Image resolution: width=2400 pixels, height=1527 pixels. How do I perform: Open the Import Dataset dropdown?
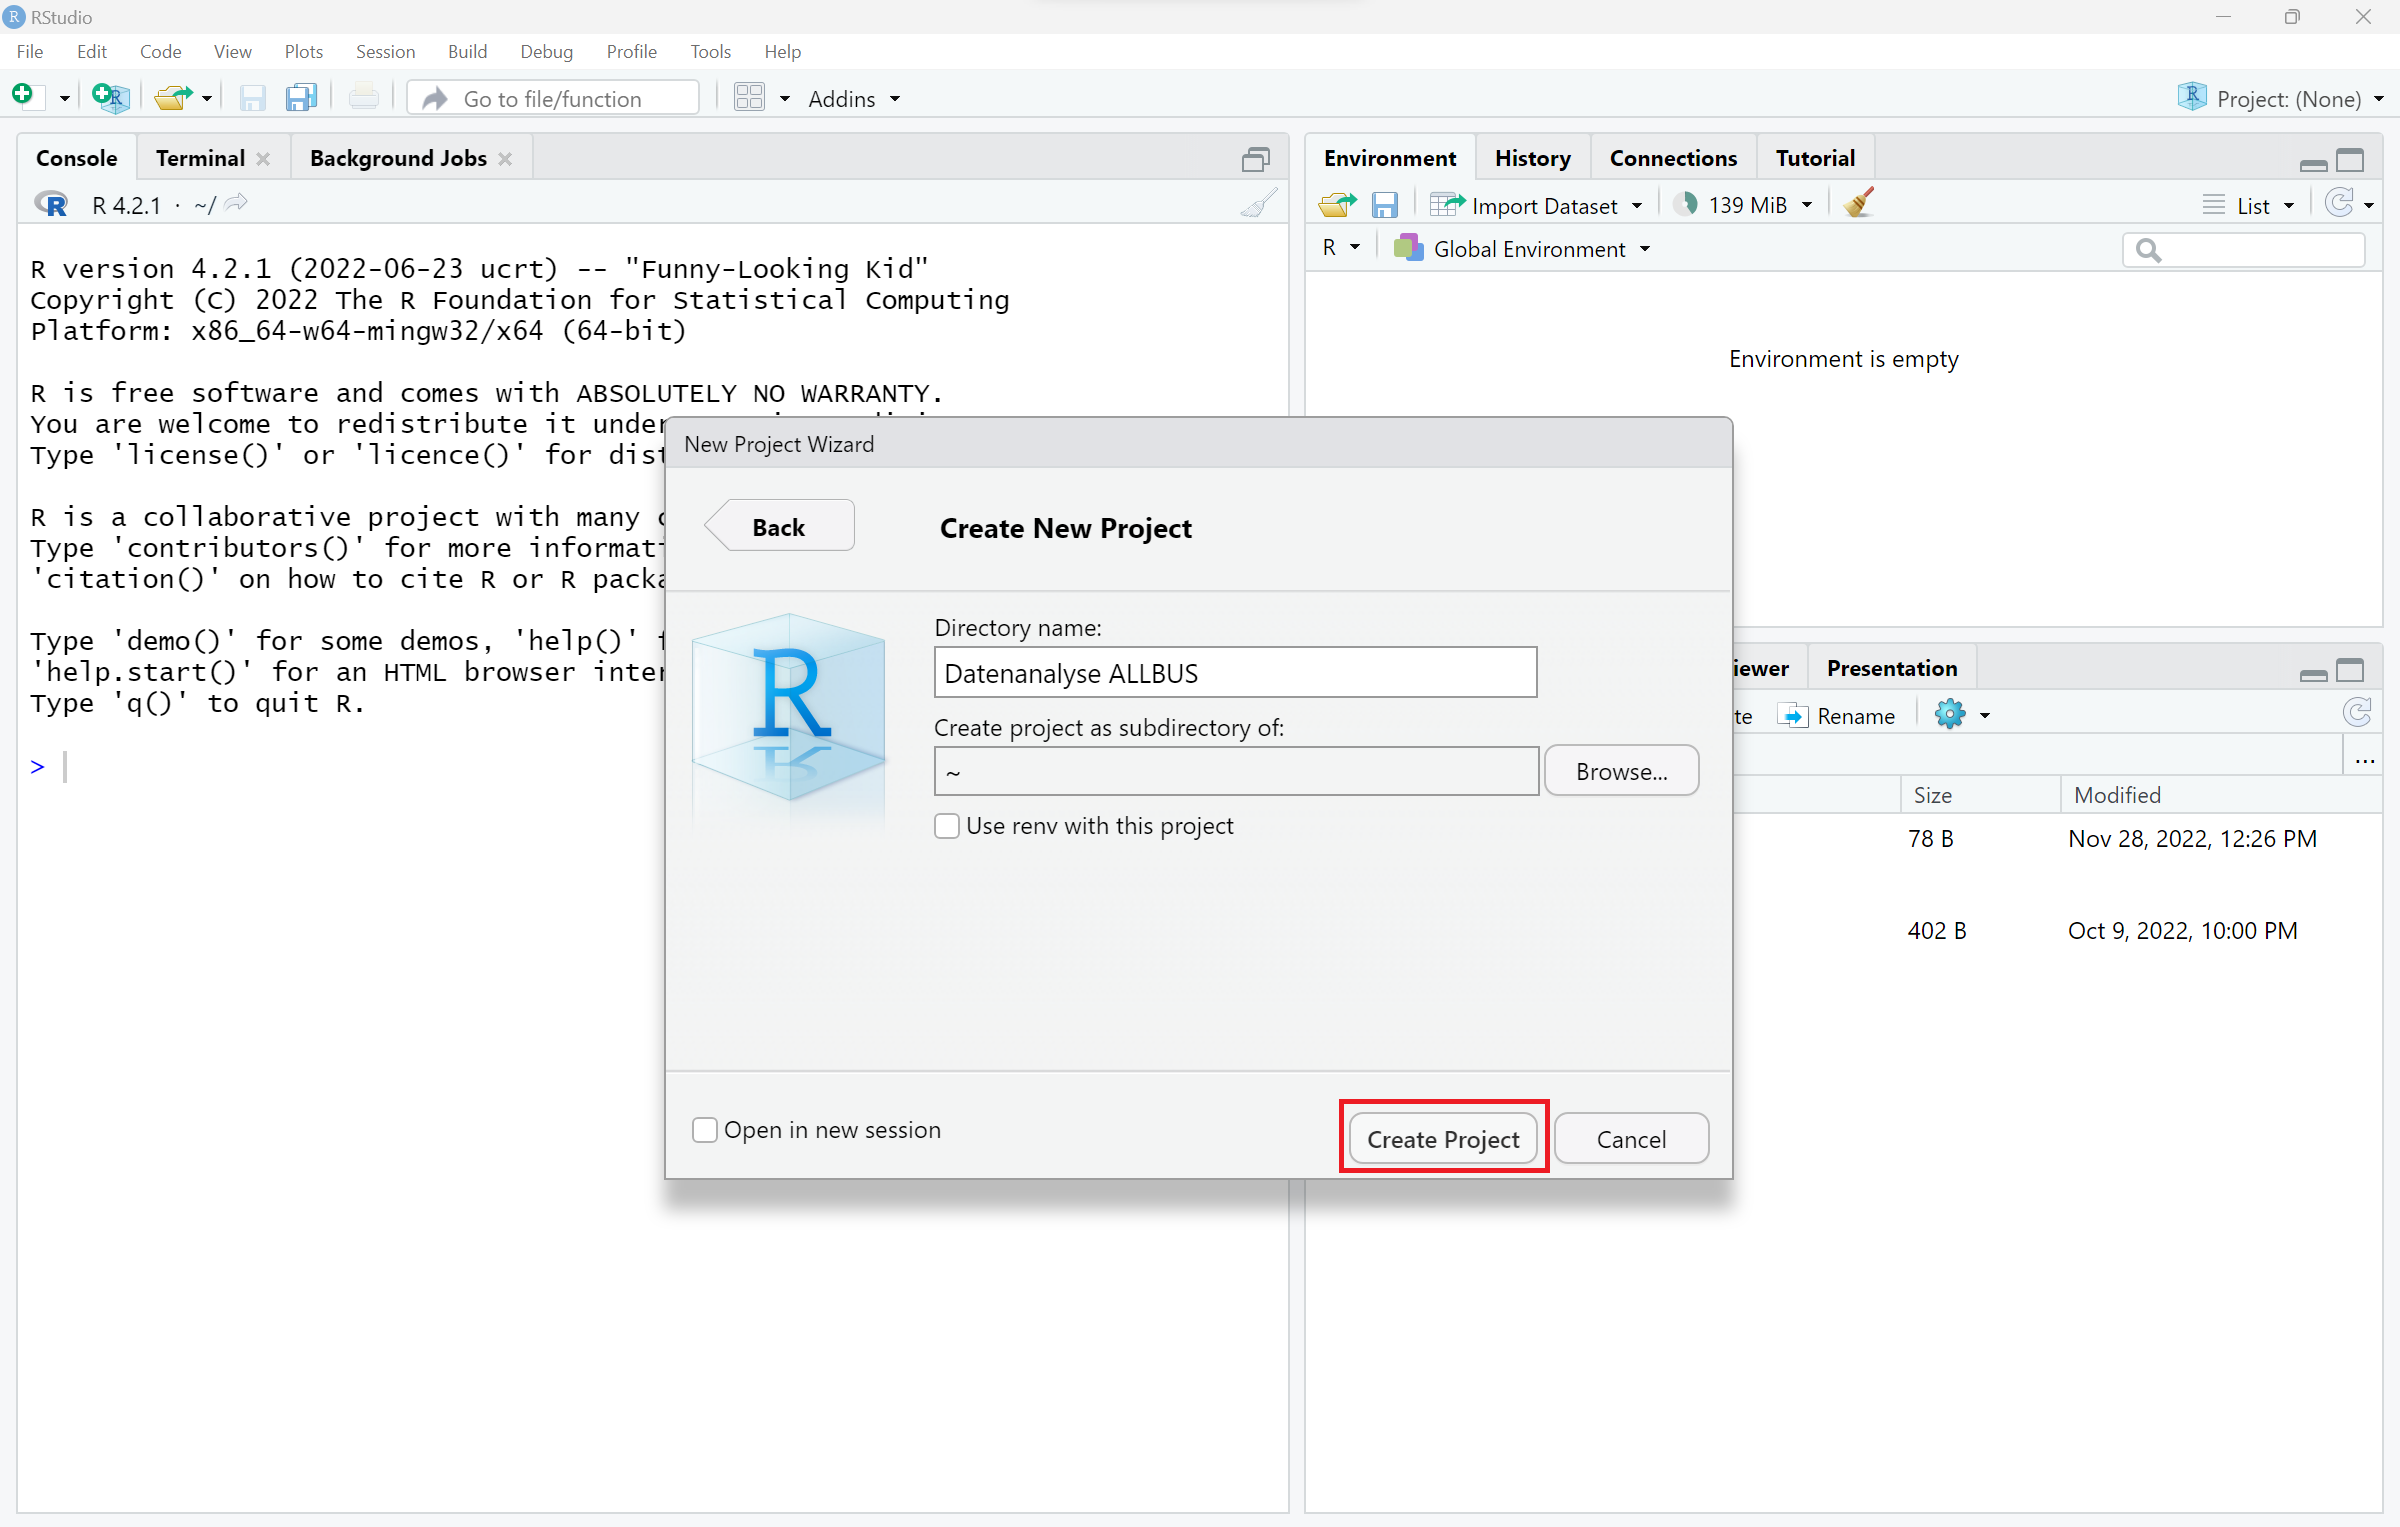pos(1537,205)
